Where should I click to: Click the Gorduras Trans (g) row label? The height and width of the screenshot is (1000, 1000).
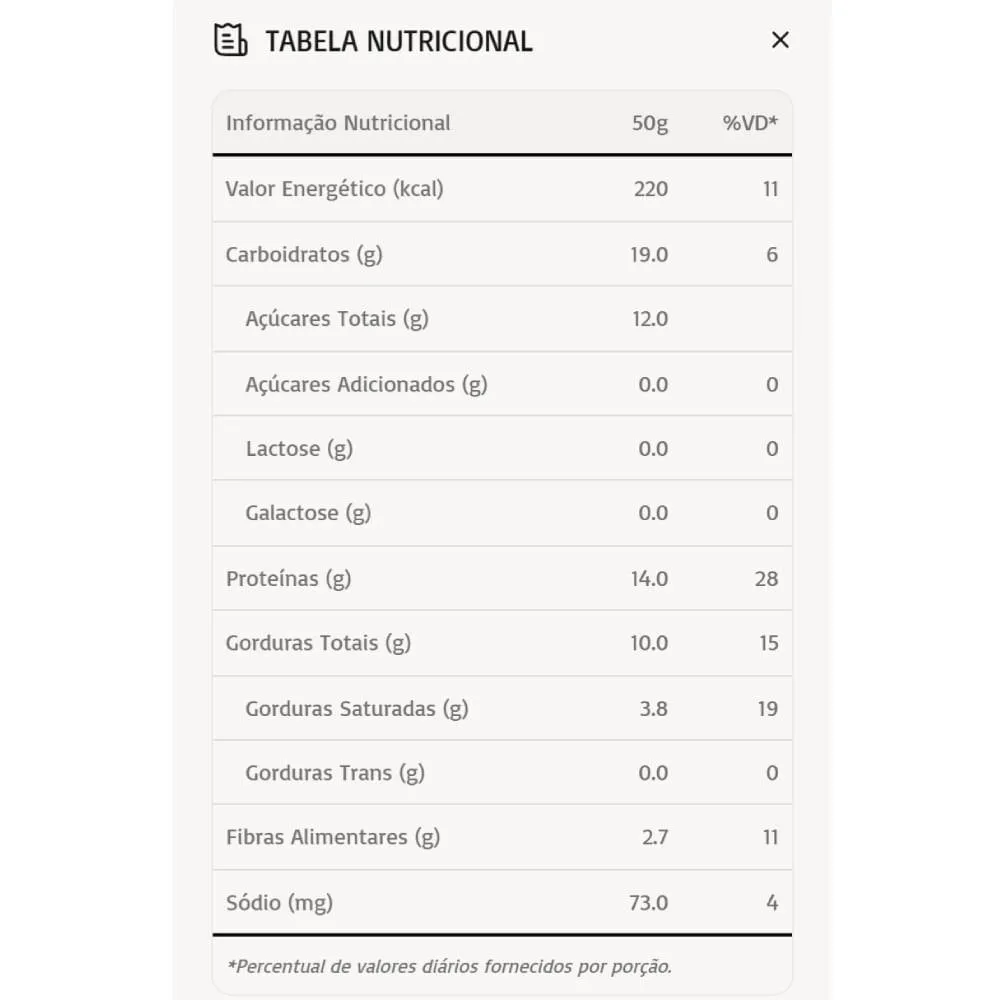click(335, 773)
